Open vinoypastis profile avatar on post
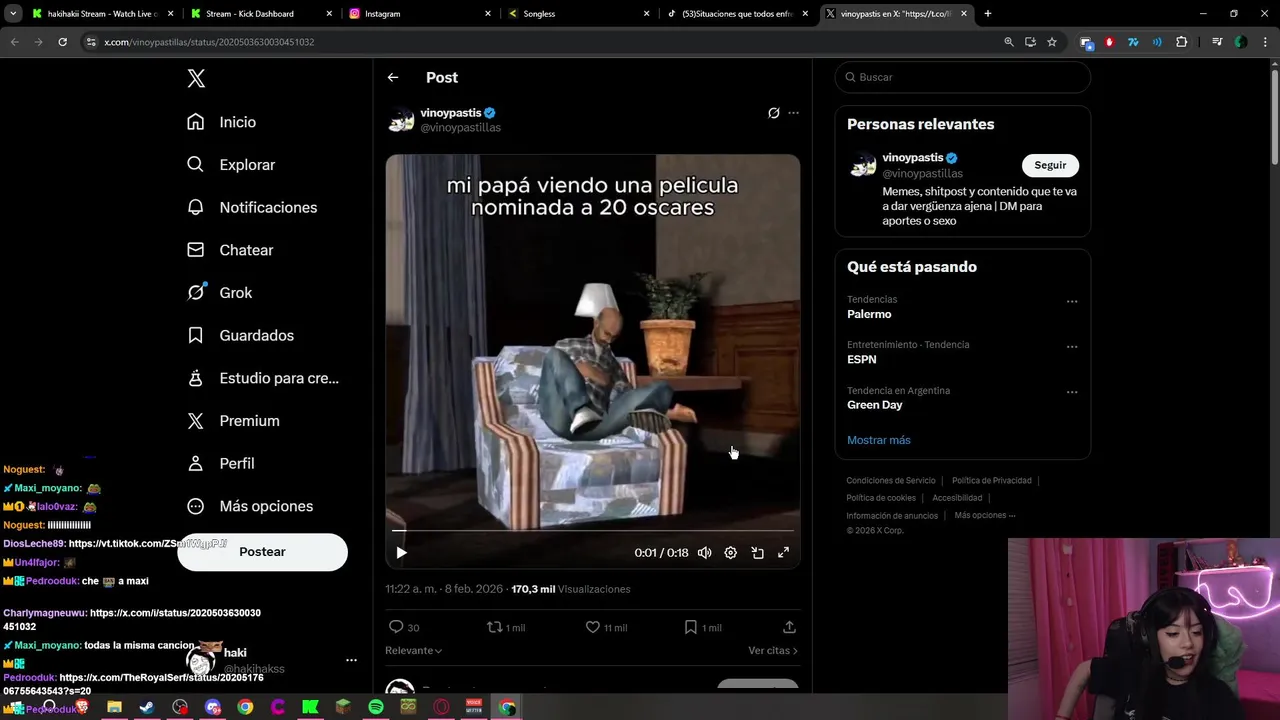1280x720 pixels. 401,120
